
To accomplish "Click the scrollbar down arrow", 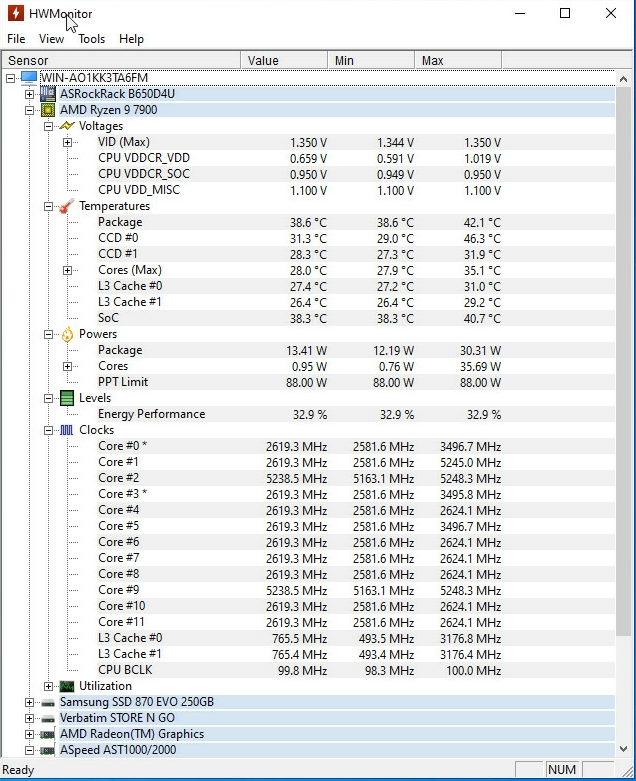I will [624, 749].
